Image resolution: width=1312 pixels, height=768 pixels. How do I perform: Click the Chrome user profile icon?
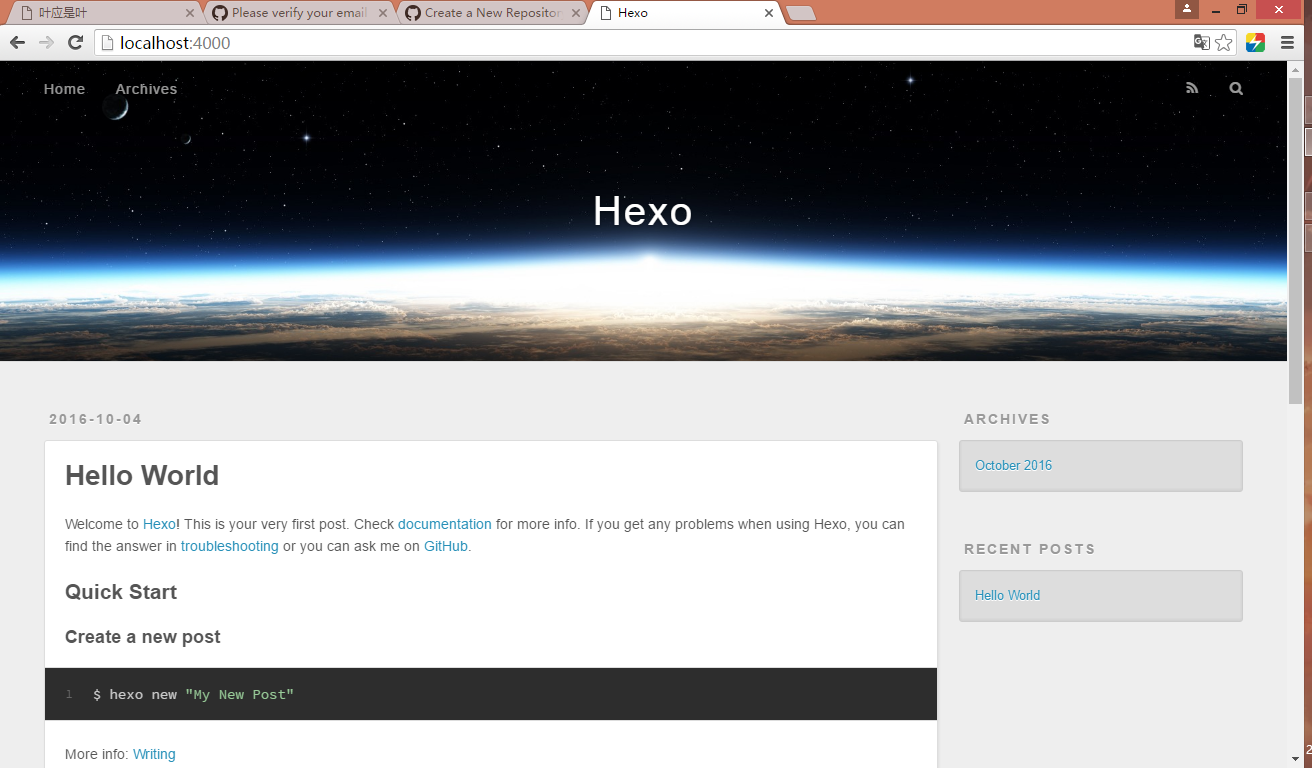pyautogui.click(x=1187, y=9)
